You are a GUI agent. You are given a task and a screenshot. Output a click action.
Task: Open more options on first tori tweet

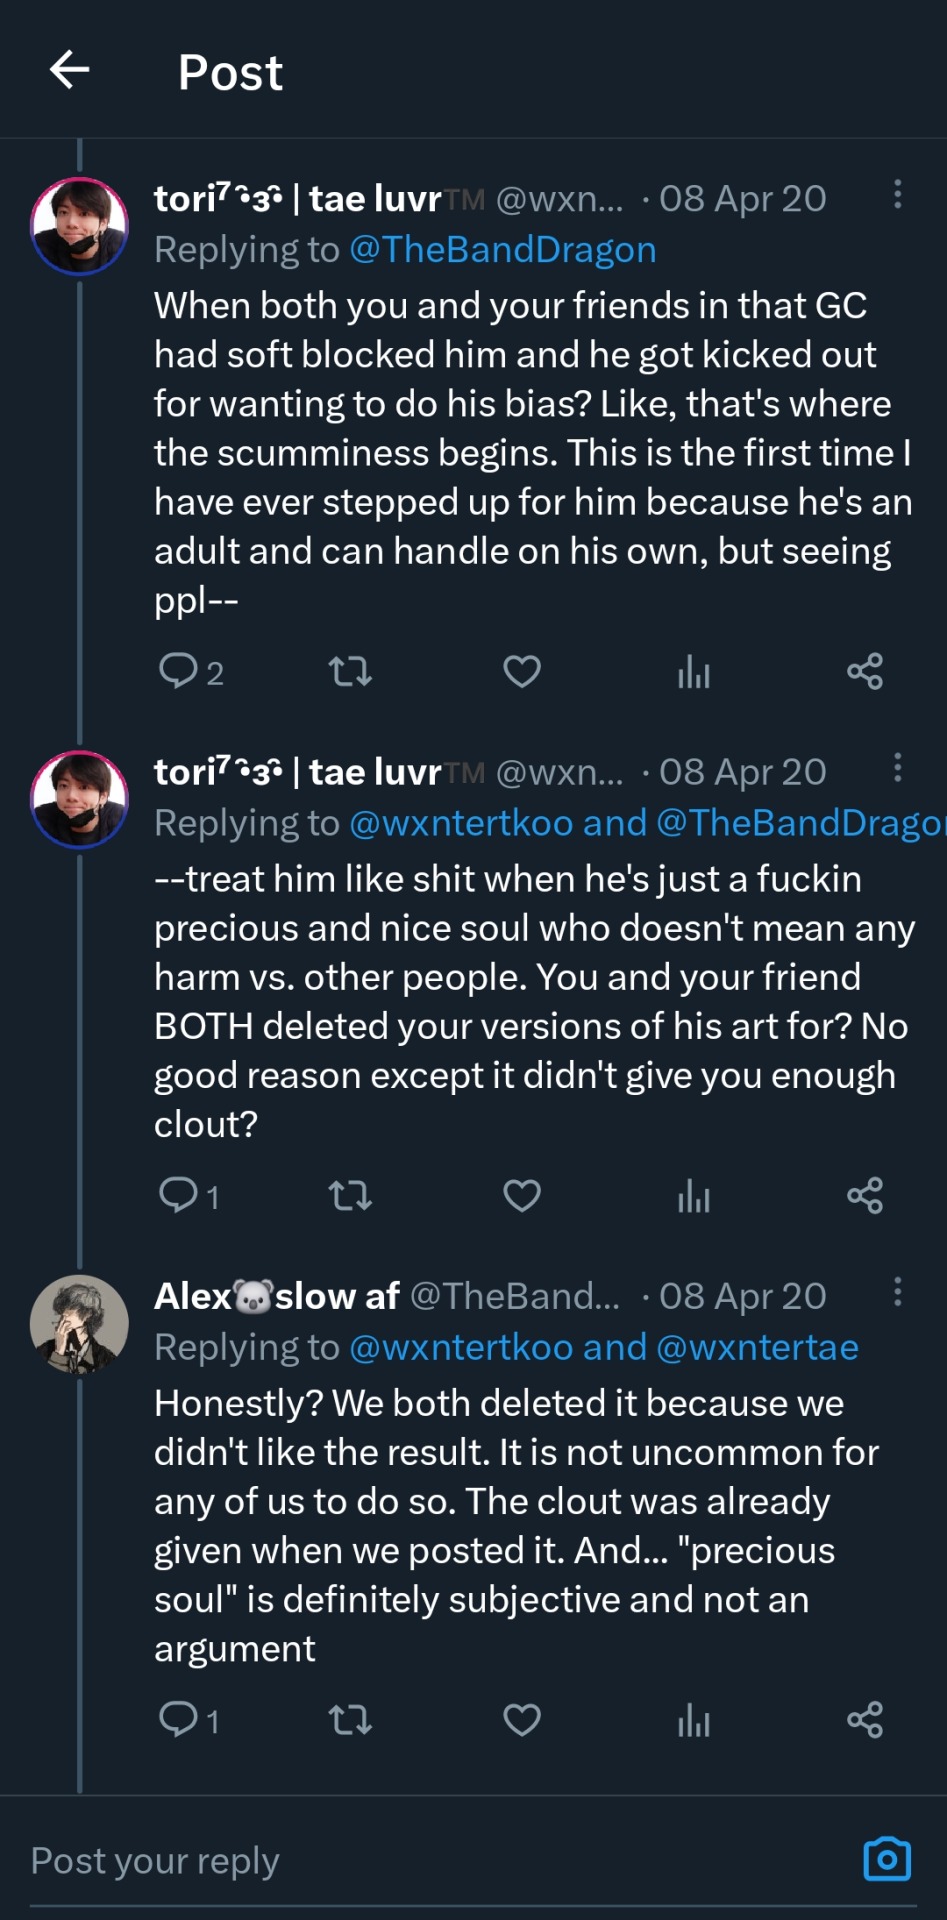coord(898,194)
